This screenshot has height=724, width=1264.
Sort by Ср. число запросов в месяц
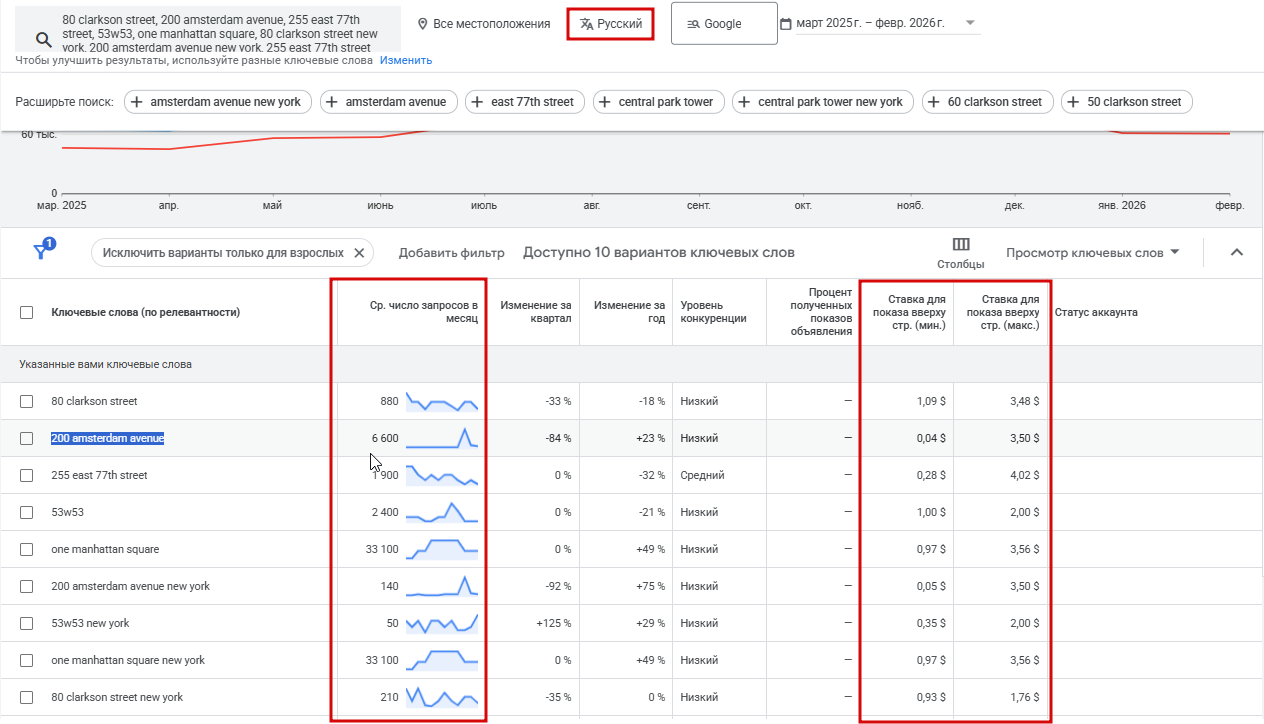click(x=423, y=312)
